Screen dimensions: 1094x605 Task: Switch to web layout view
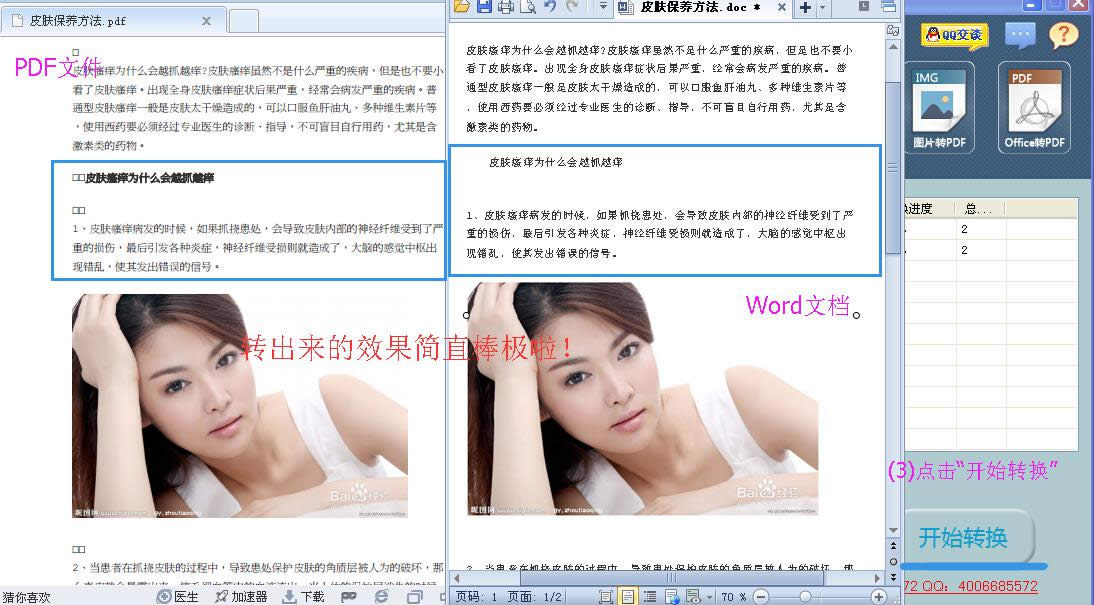point(671,597)
